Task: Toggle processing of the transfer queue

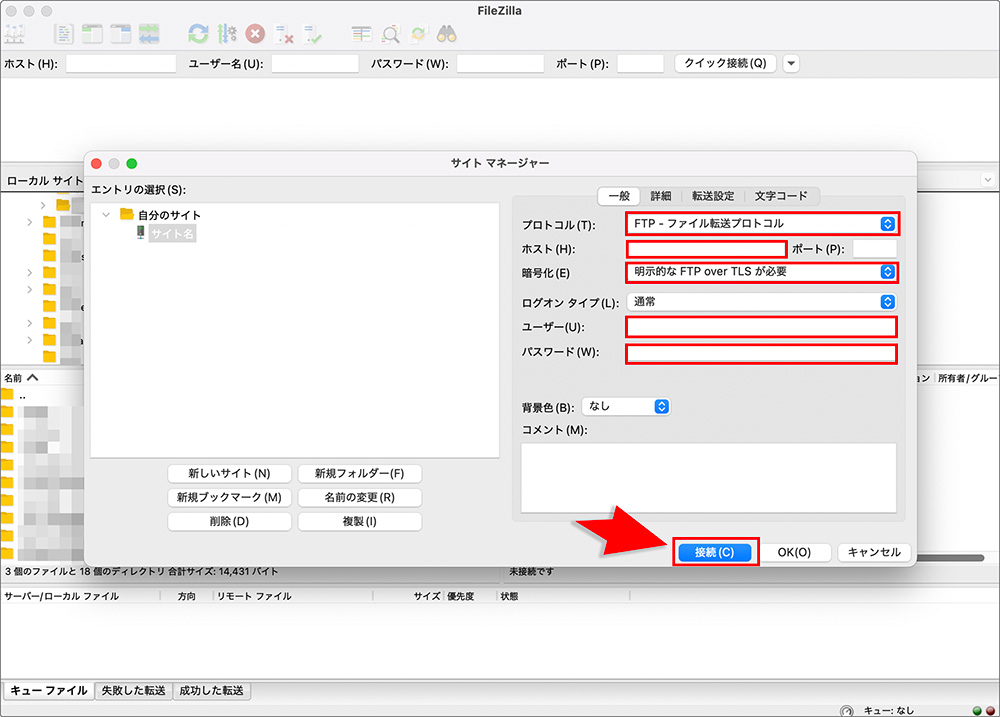Action: point(226,34)
